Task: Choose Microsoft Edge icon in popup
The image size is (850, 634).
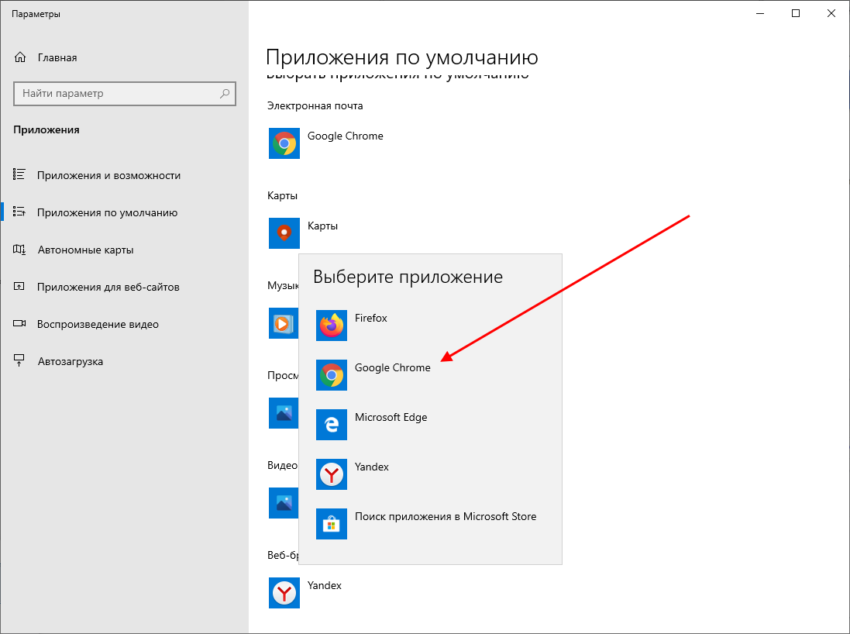Action: coord(332,424)
